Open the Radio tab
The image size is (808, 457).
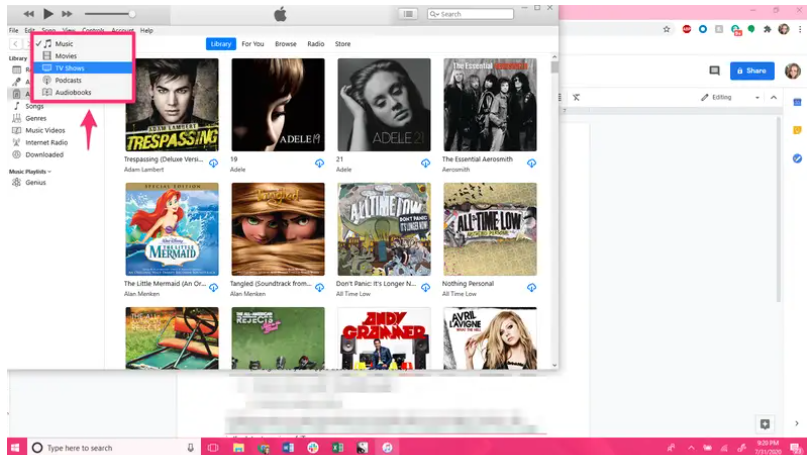click(315, 44)
